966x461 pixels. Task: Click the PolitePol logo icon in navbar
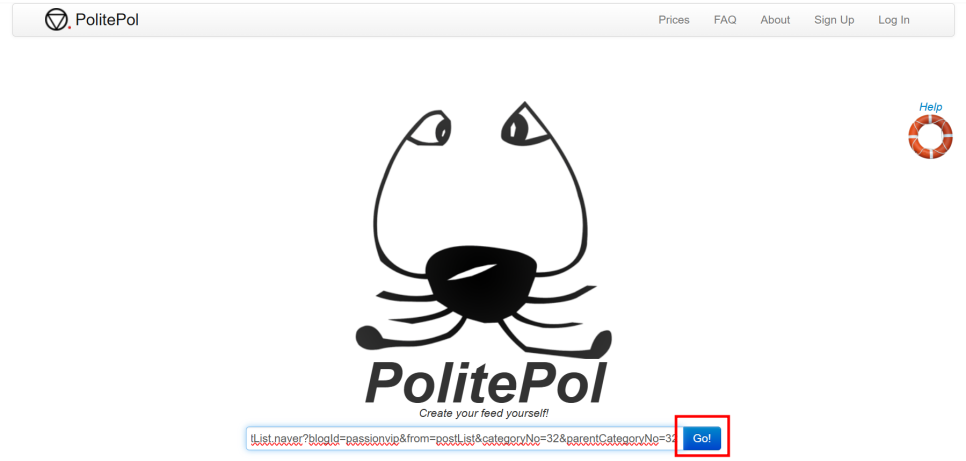click(57, 20)
